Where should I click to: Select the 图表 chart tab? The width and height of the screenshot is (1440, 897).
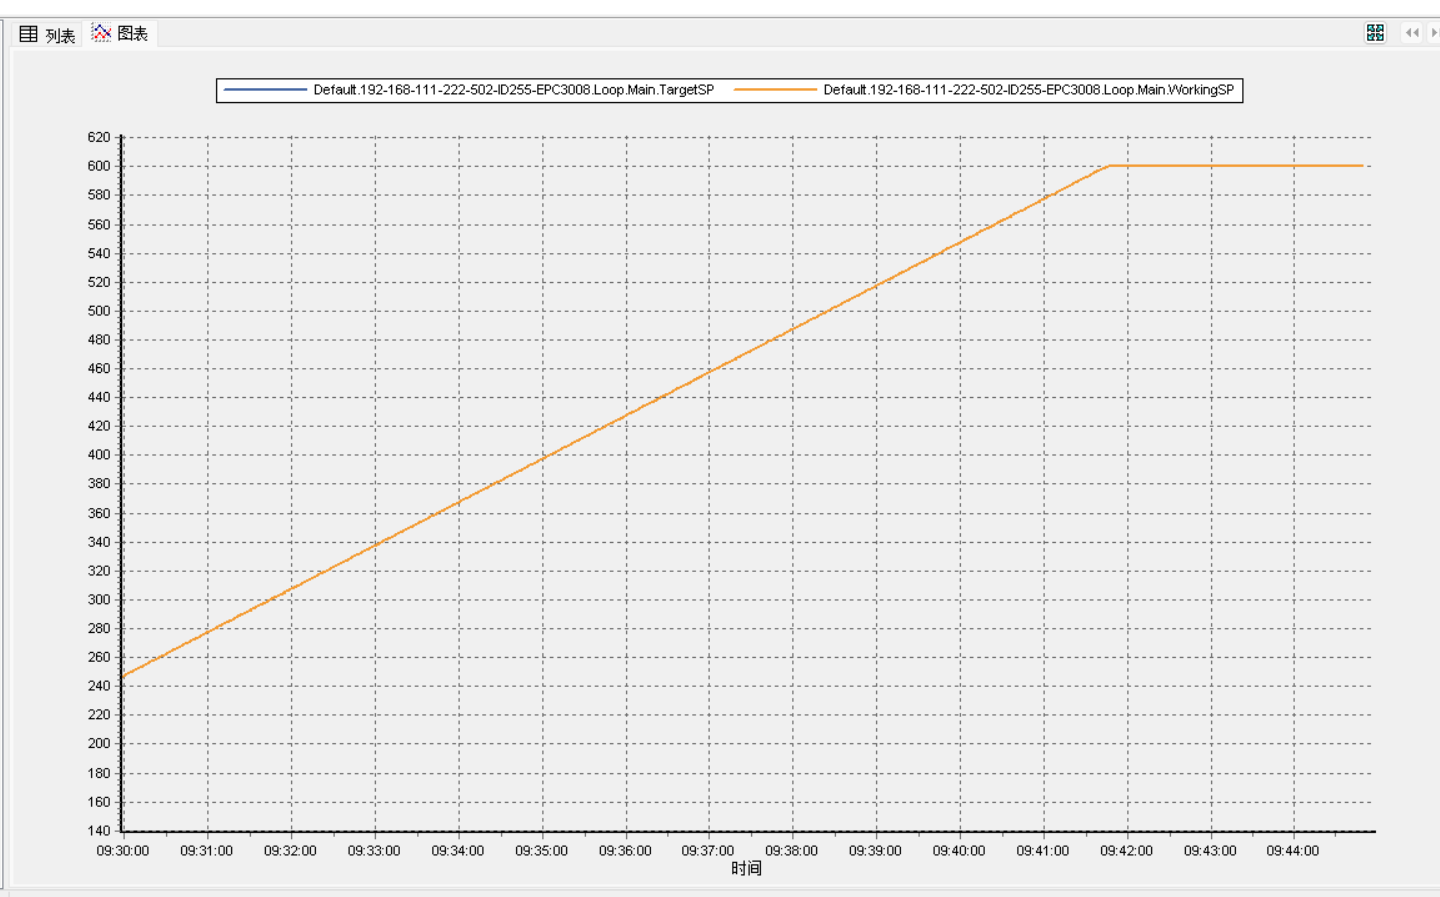coord(120,33)
